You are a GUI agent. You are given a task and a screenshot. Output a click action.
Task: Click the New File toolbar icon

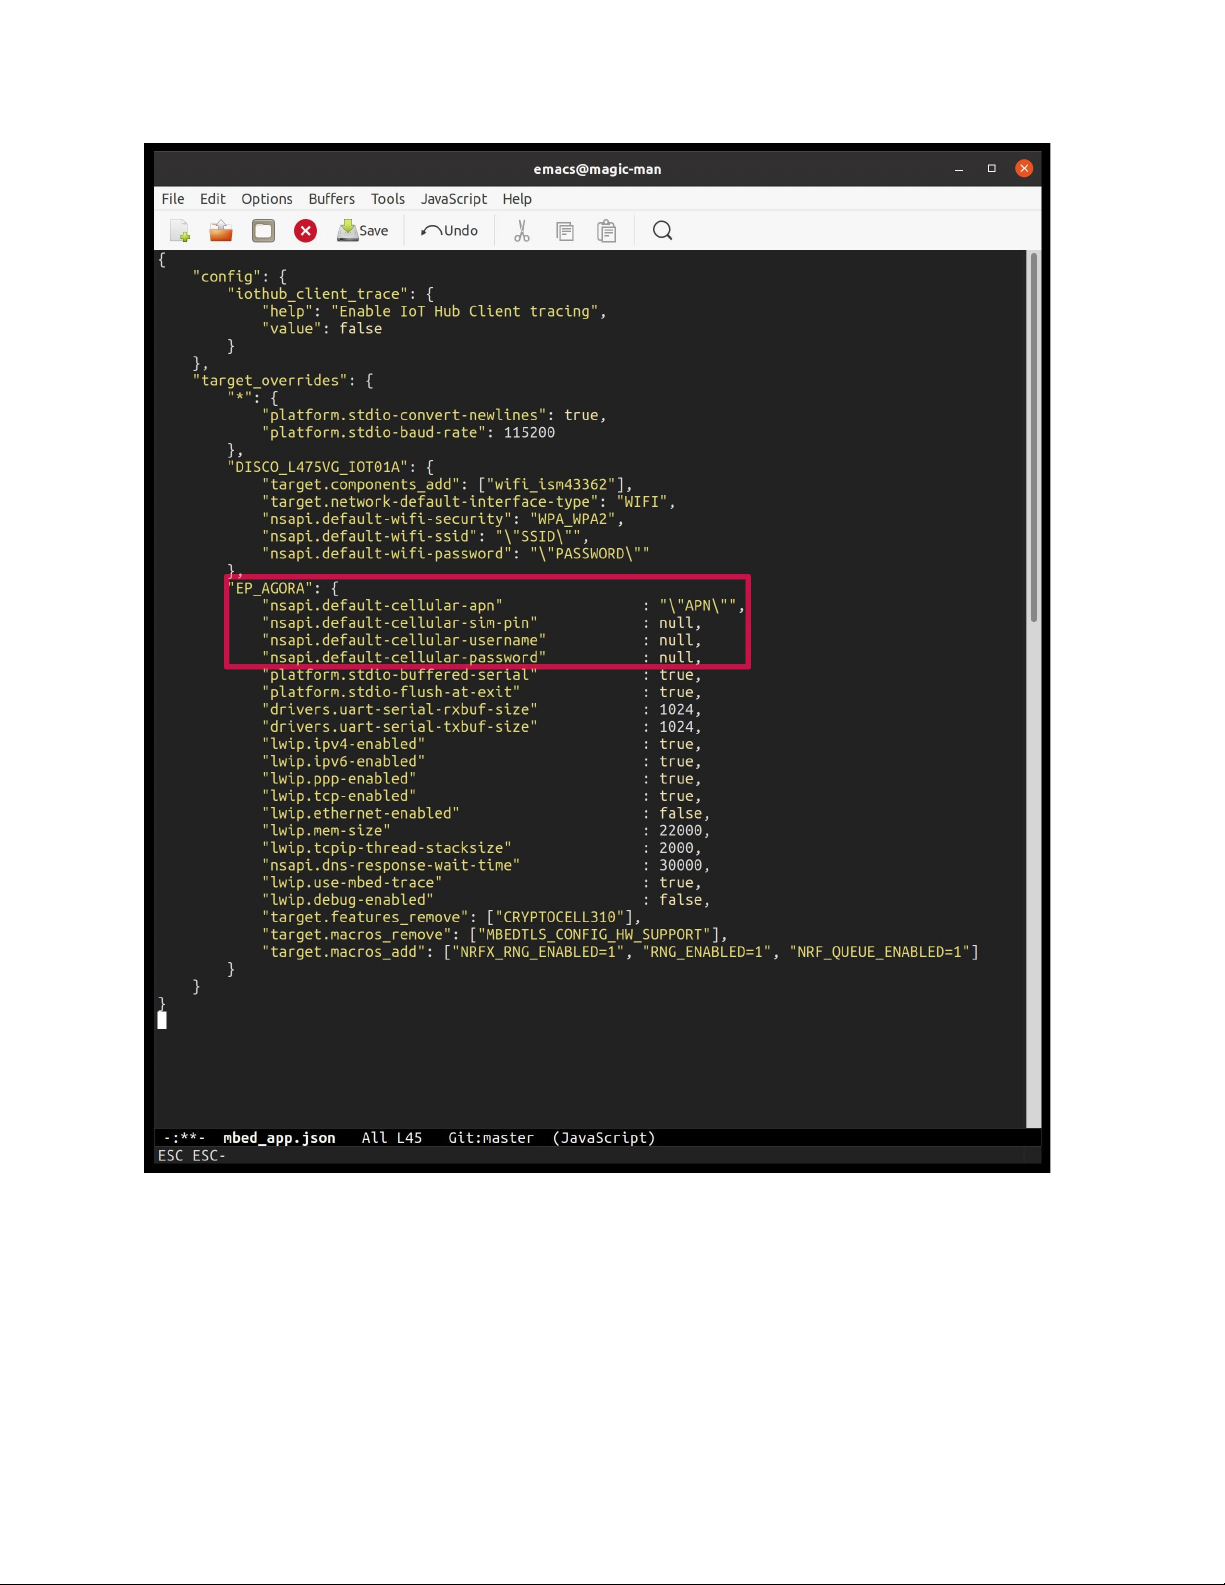tap(180, 231)
